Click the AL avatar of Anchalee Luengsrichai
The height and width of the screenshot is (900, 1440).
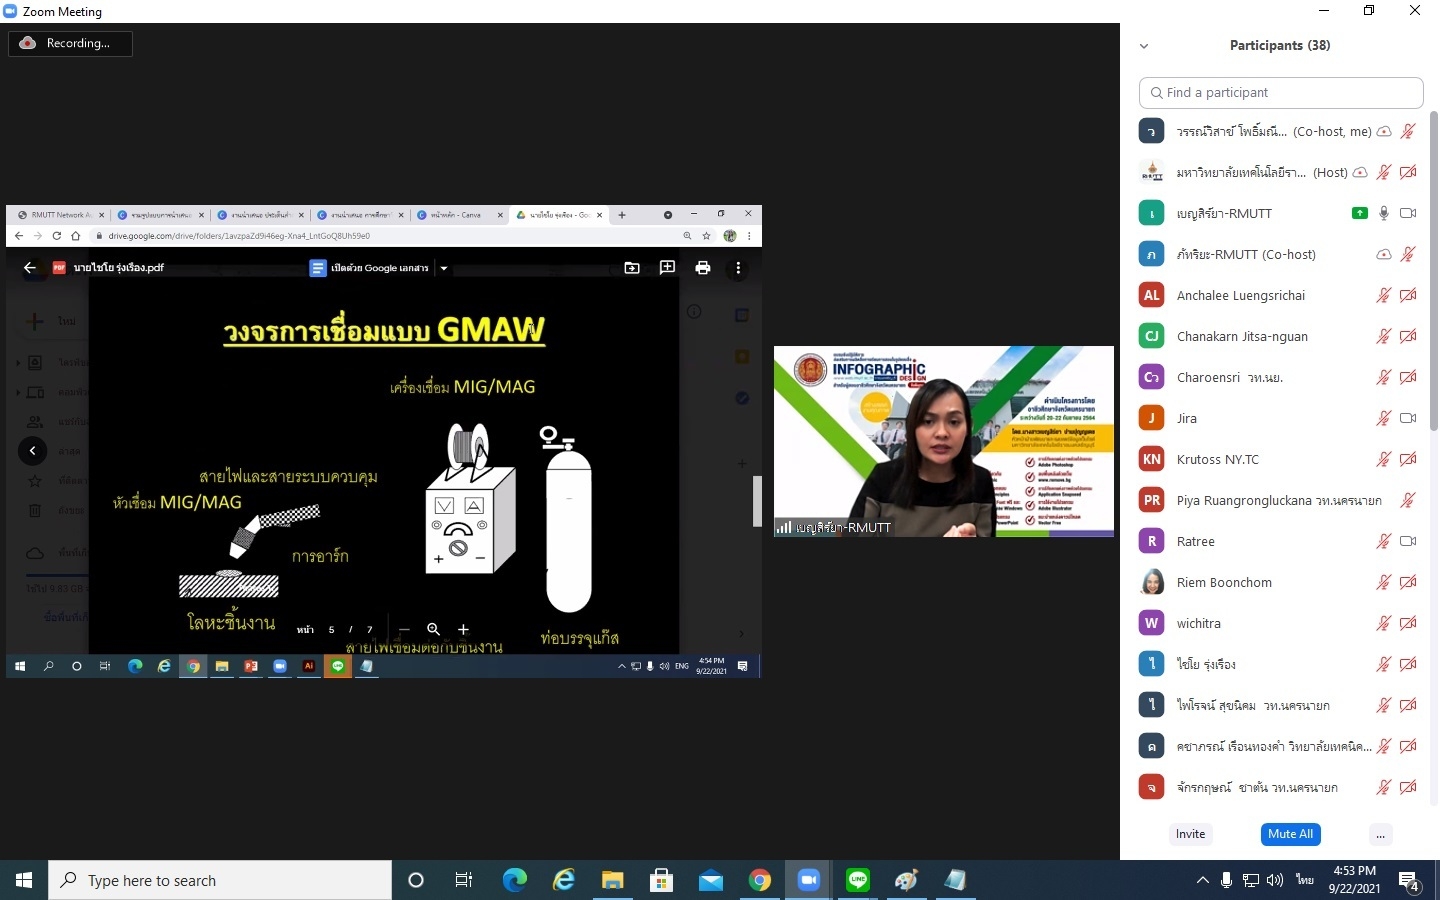[1152, 295]
